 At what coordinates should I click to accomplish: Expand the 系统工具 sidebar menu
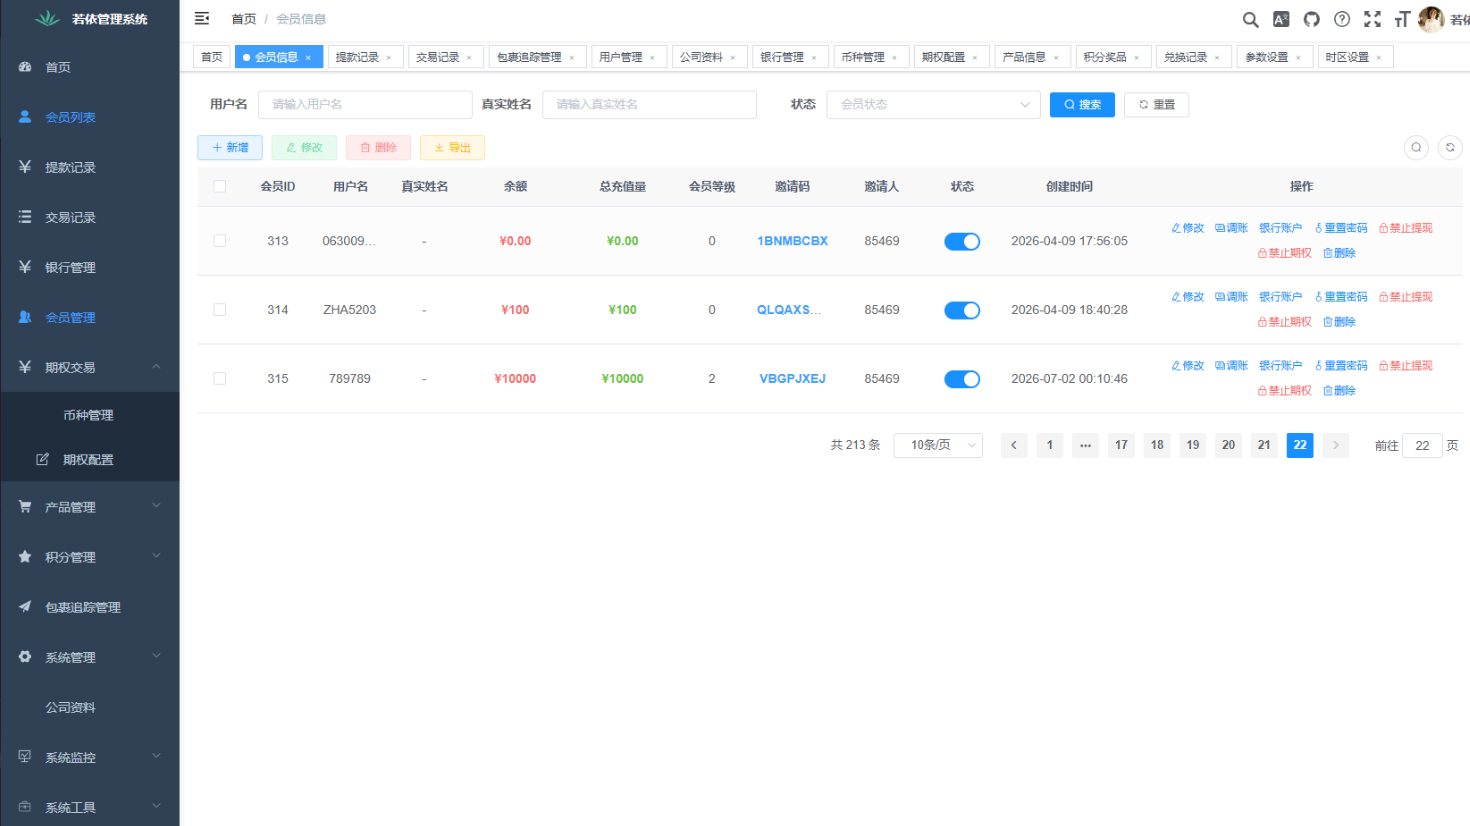(x=90, y=806)
